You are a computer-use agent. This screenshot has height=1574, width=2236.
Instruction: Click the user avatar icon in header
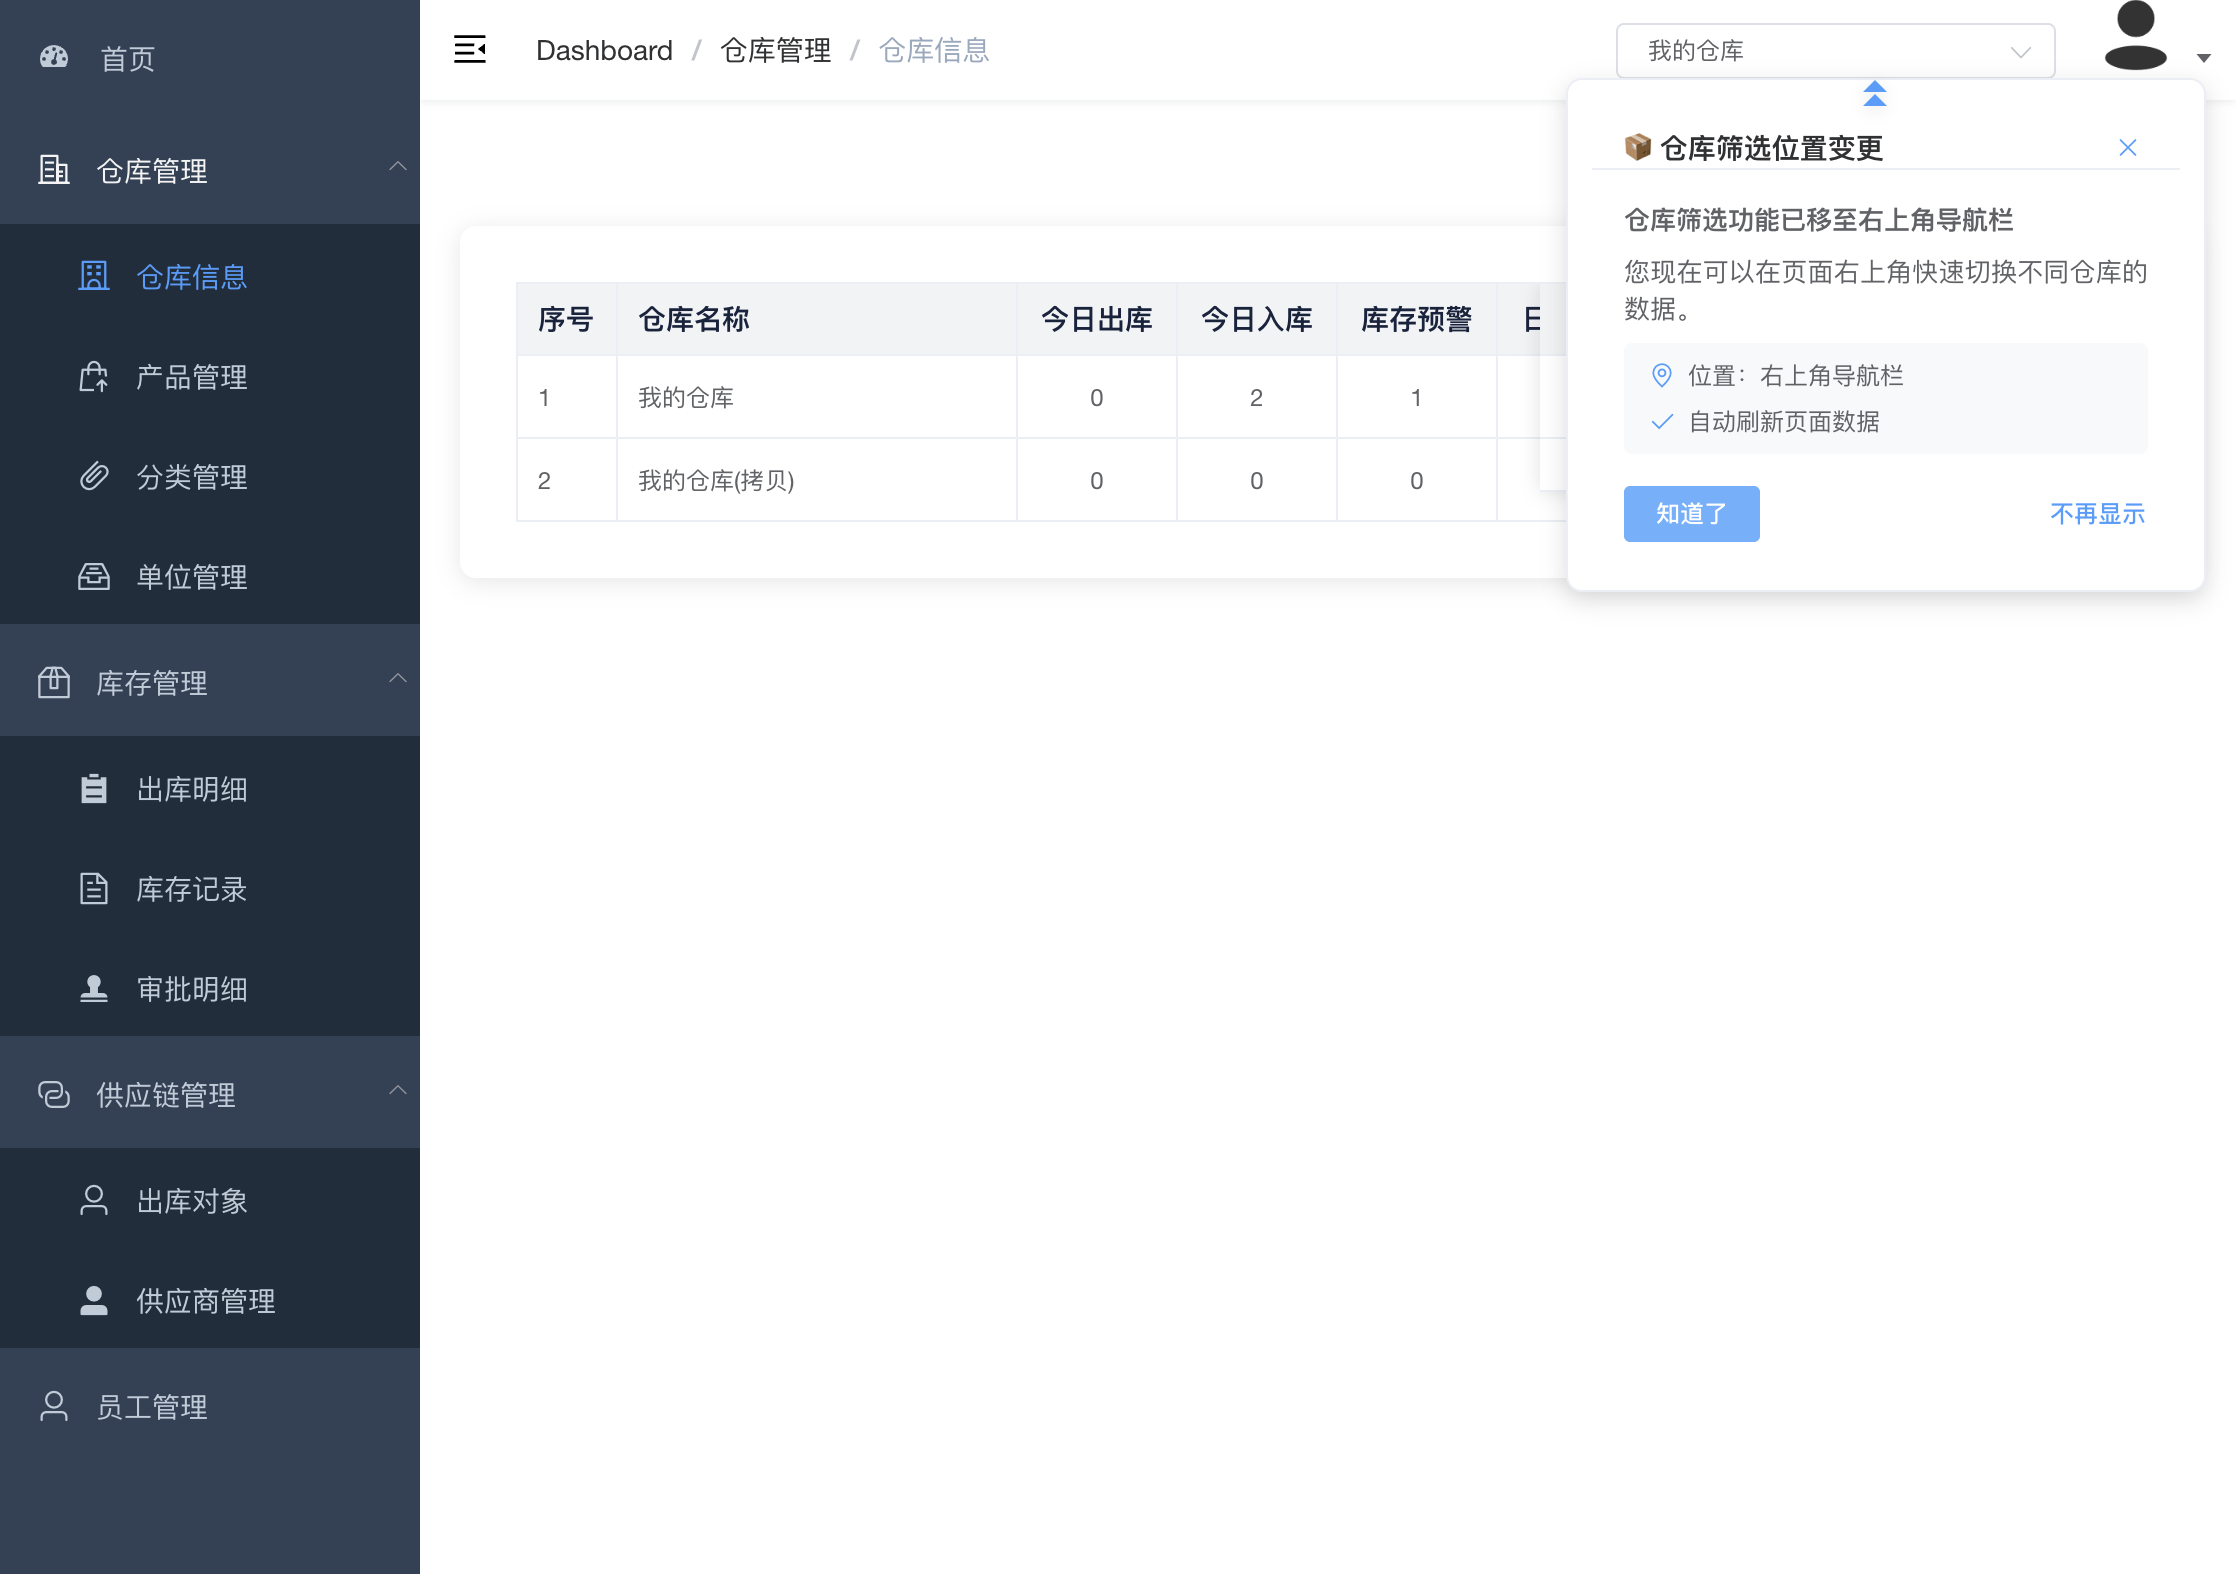2135,40
